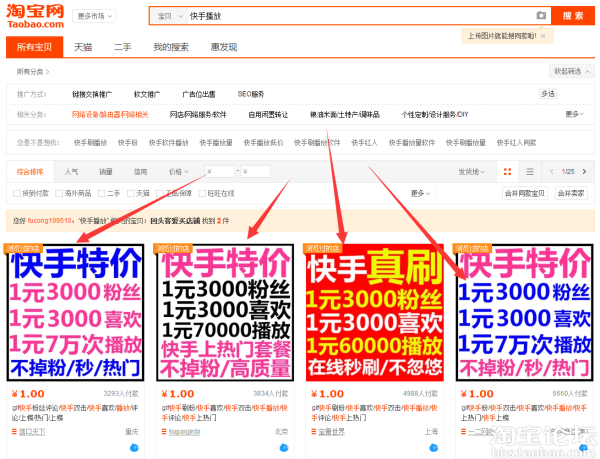Viewport: 600px width, 459px height.
Task: Try suggested search 快手粉
Action: [x=128, y=142]
